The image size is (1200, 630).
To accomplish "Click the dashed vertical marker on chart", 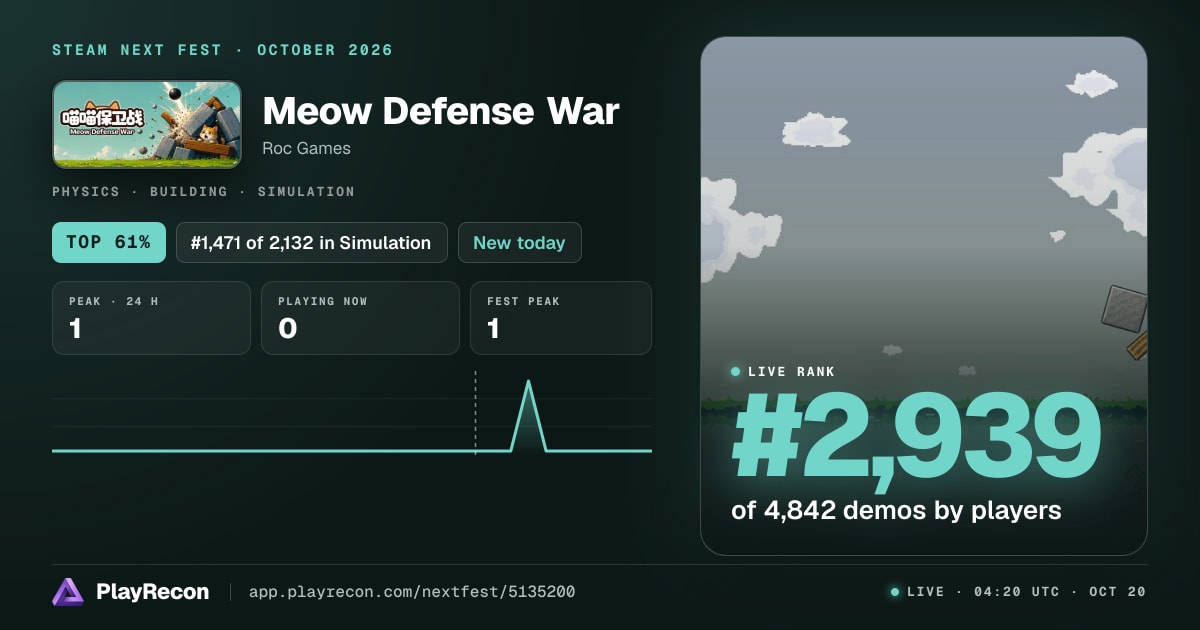I will [475, 412].
